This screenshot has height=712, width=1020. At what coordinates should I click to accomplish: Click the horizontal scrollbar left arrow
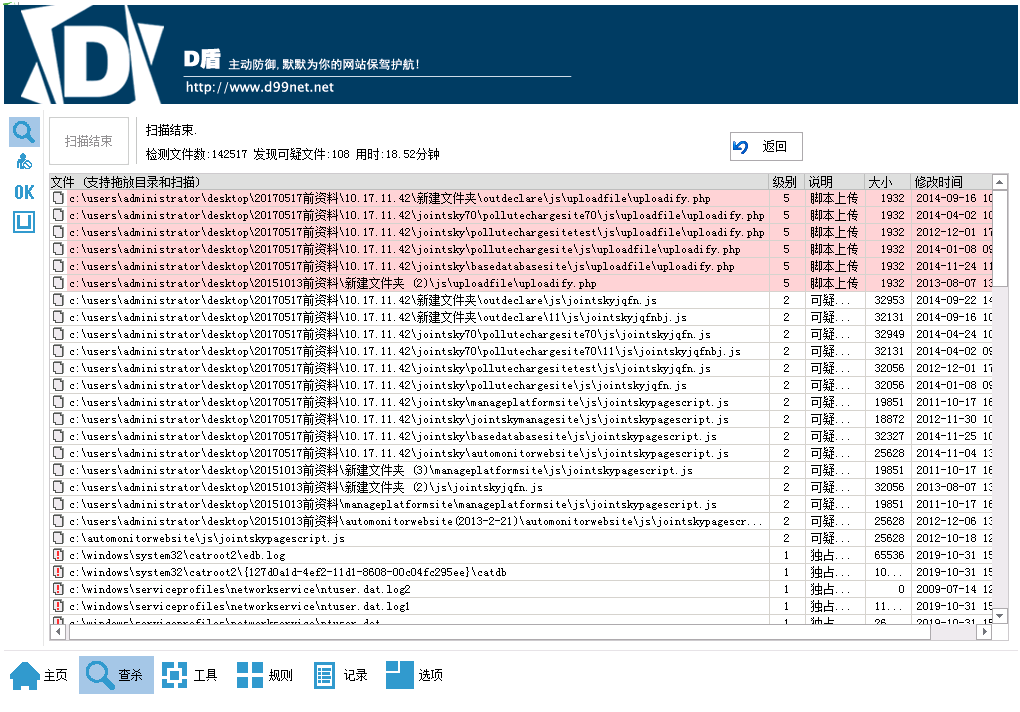coord(58,631)
